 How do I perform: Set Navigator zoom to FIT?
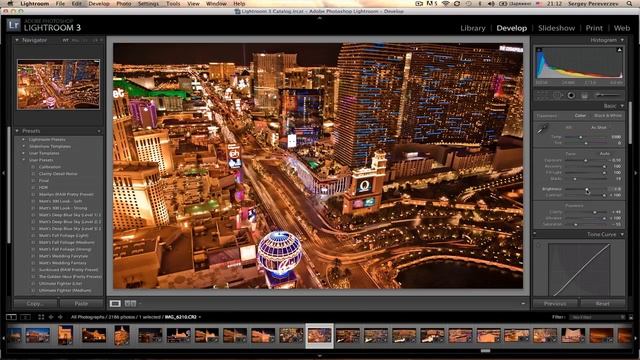point(65,40)
